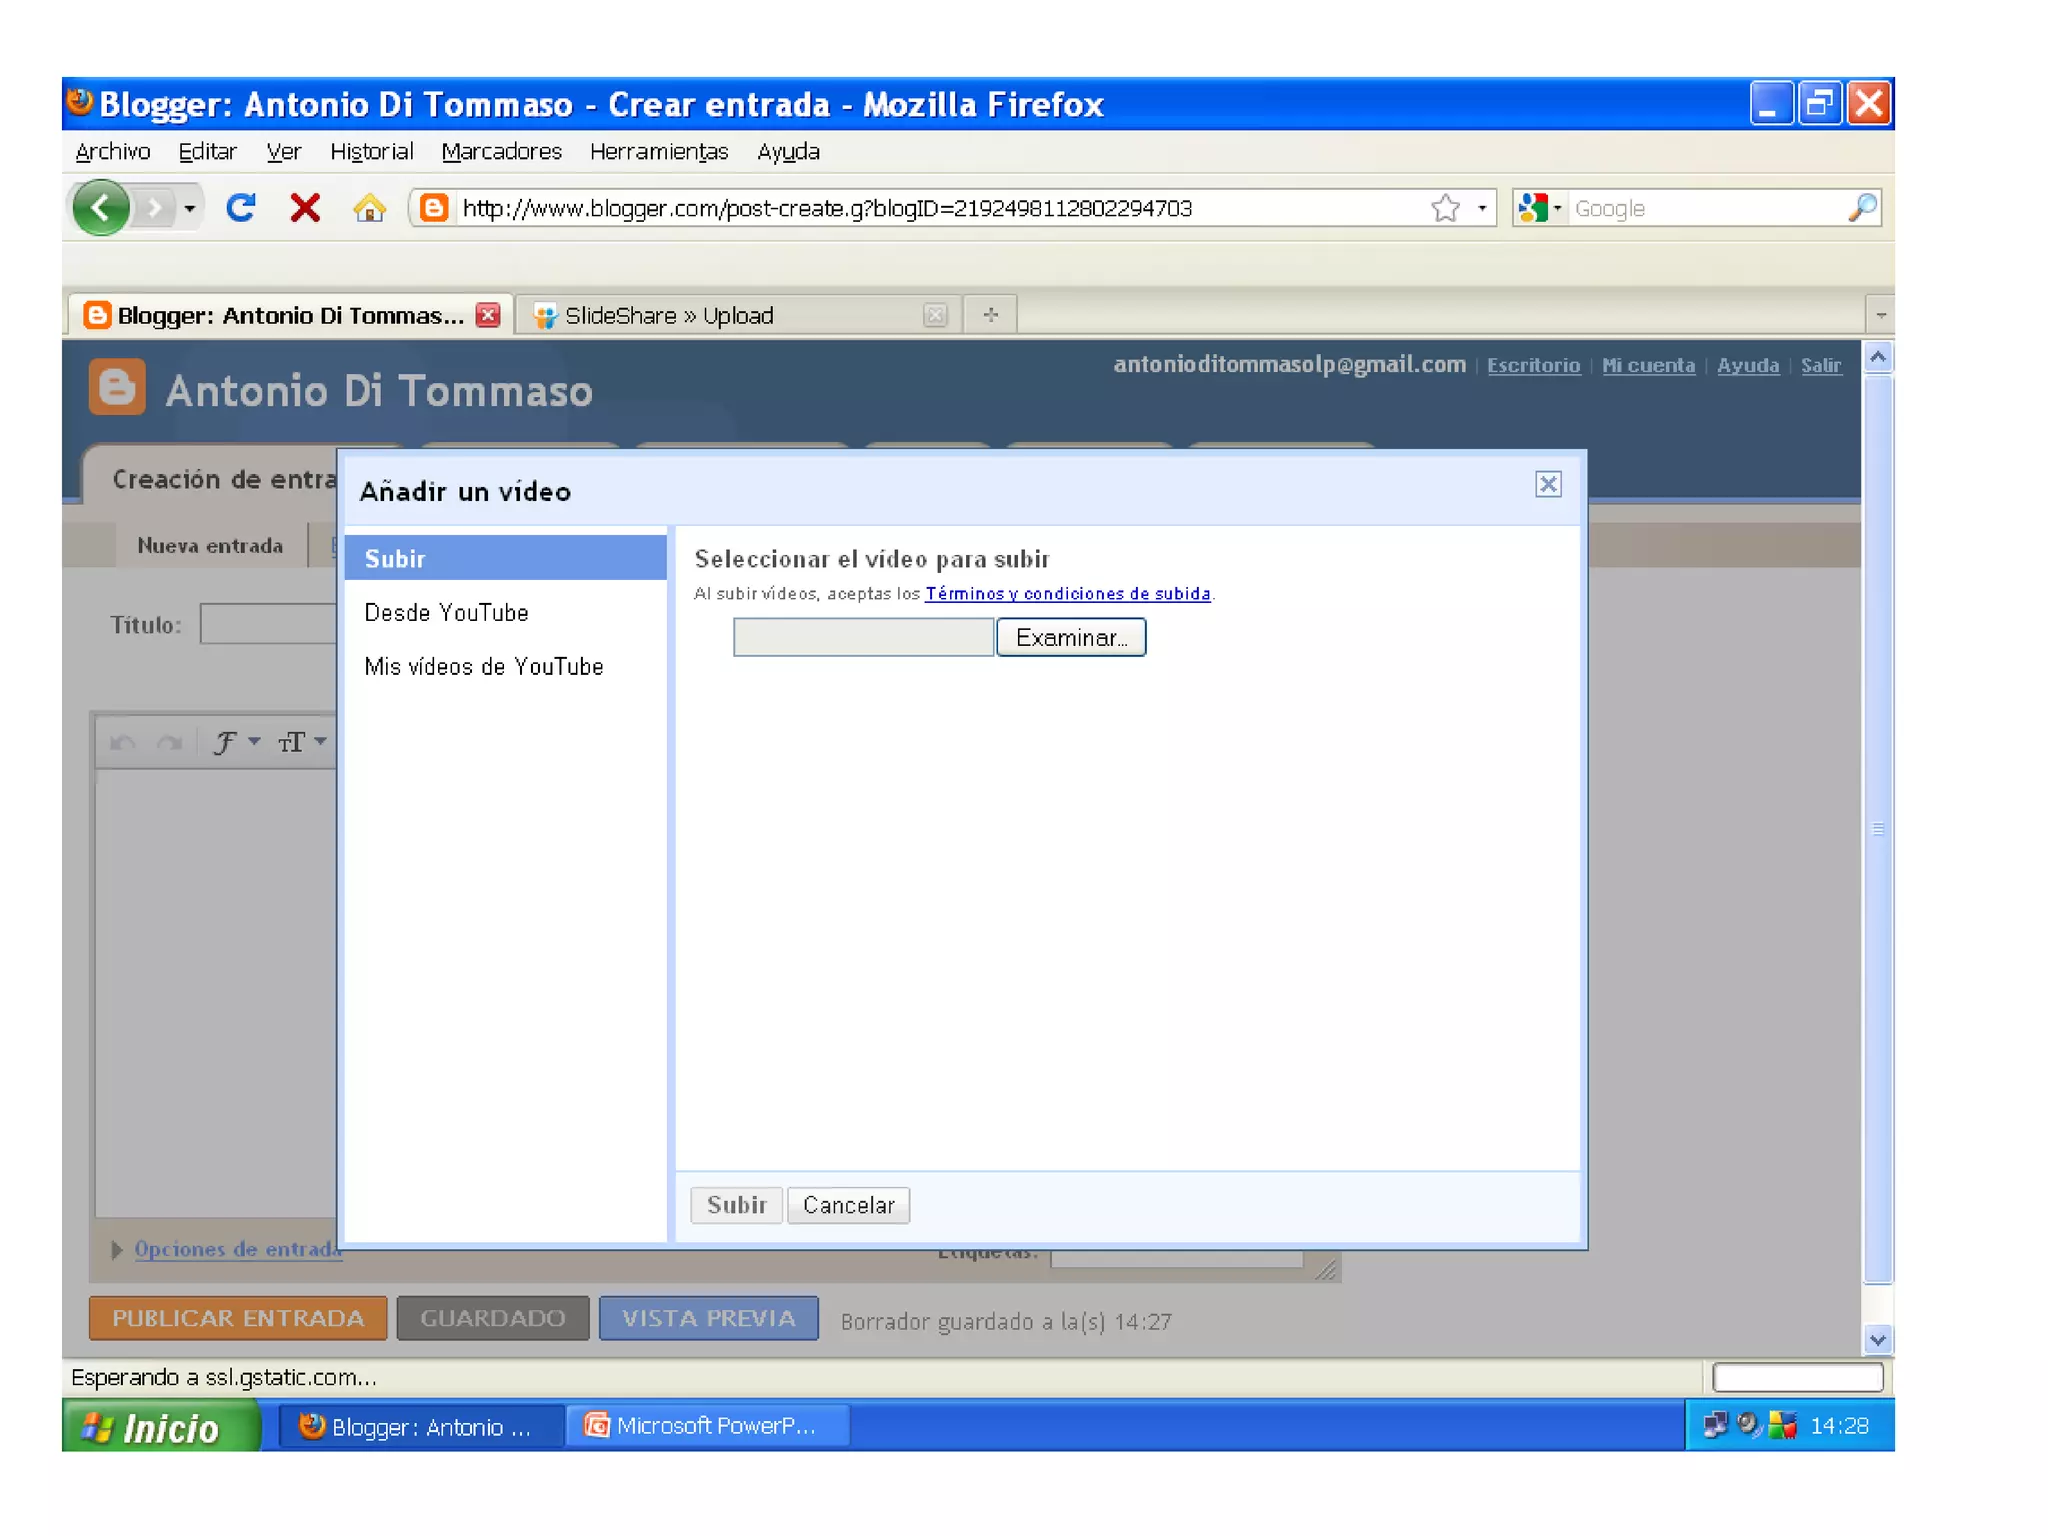This screenshot has width=2048, height=1536.
Task: Open Microsoft PowerPoint from taskbar
Action: (708, 1426)
